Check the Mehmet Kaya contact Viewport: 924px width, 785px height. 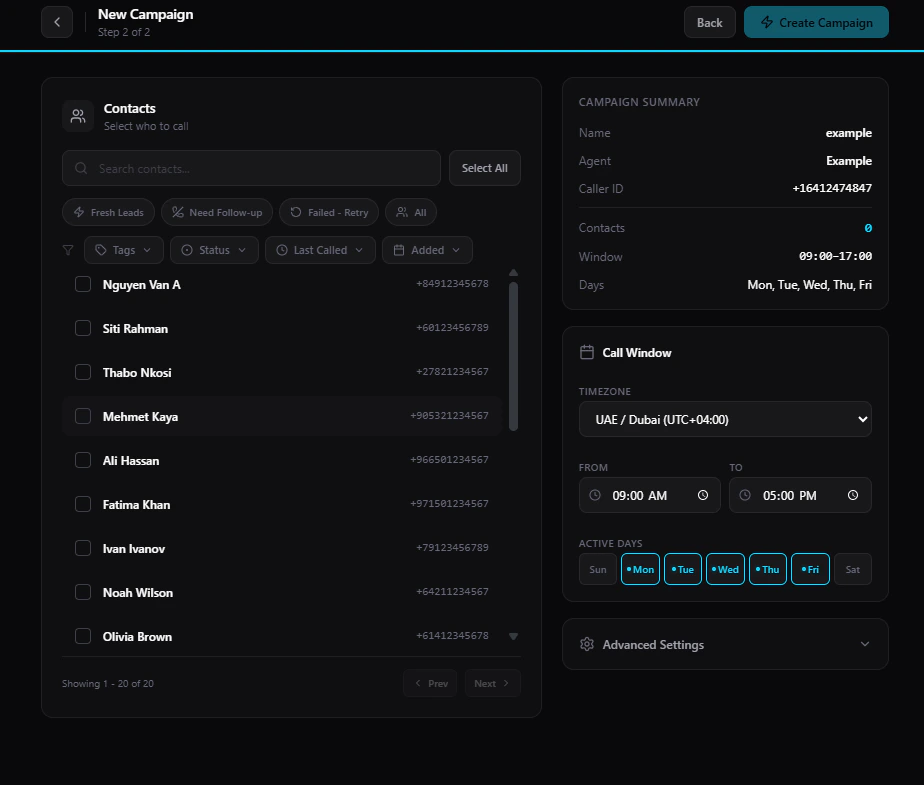click(83, 416)
